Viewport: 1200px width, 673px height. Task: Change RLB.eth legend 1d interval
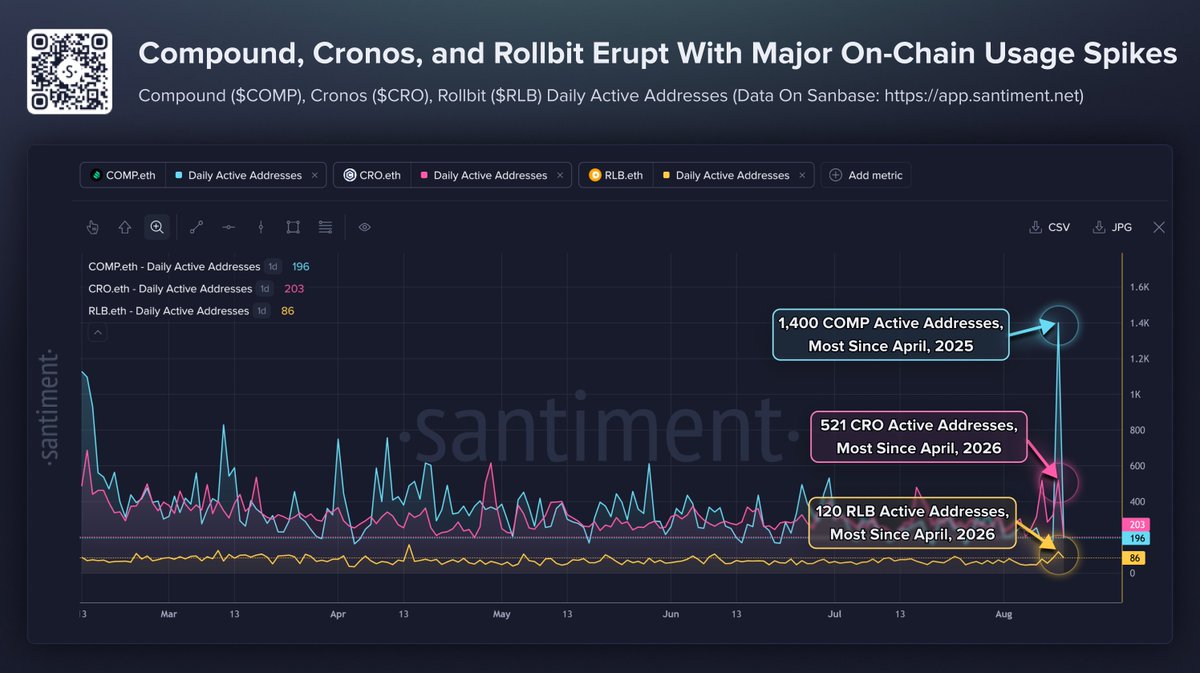262,311
